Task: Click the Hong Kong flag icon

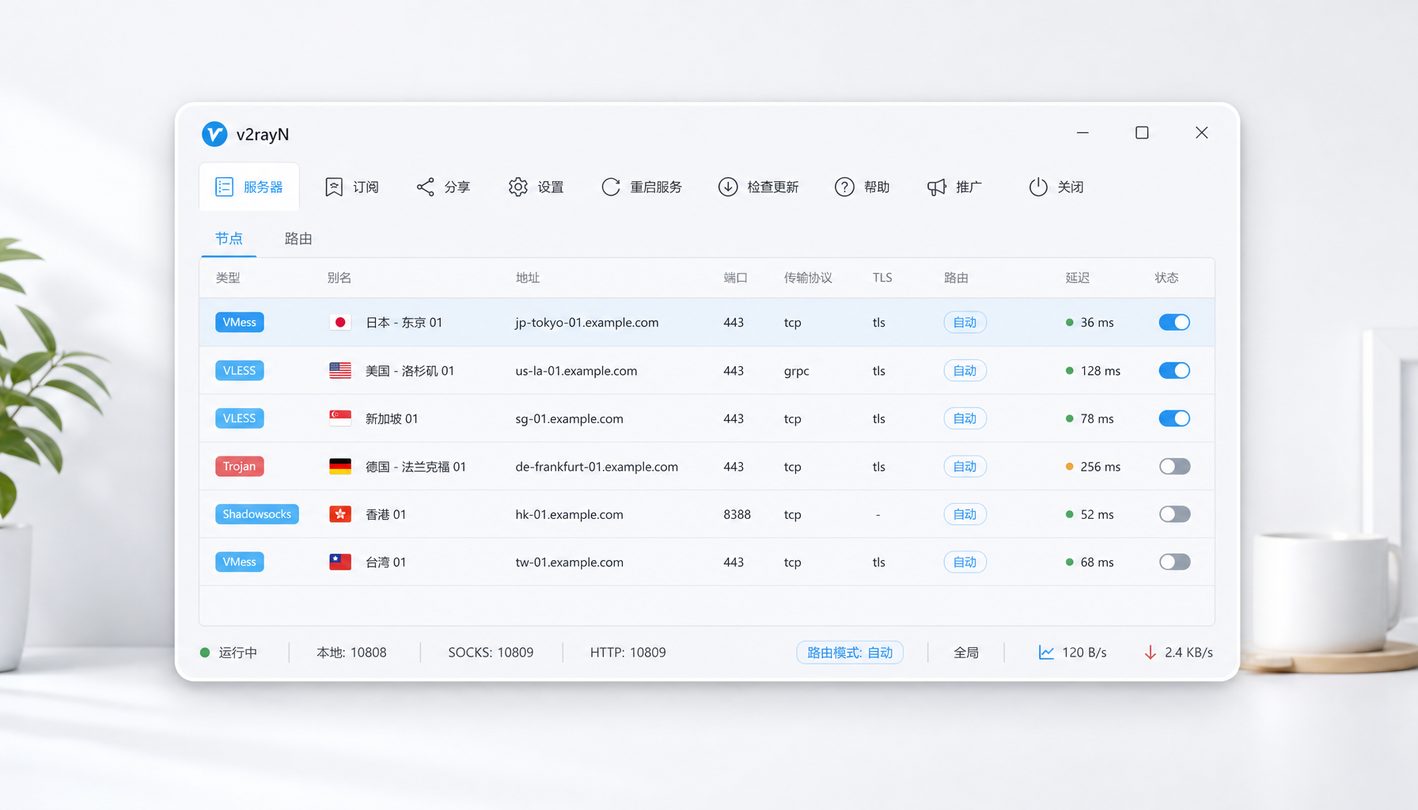Action: coord(340,514)
